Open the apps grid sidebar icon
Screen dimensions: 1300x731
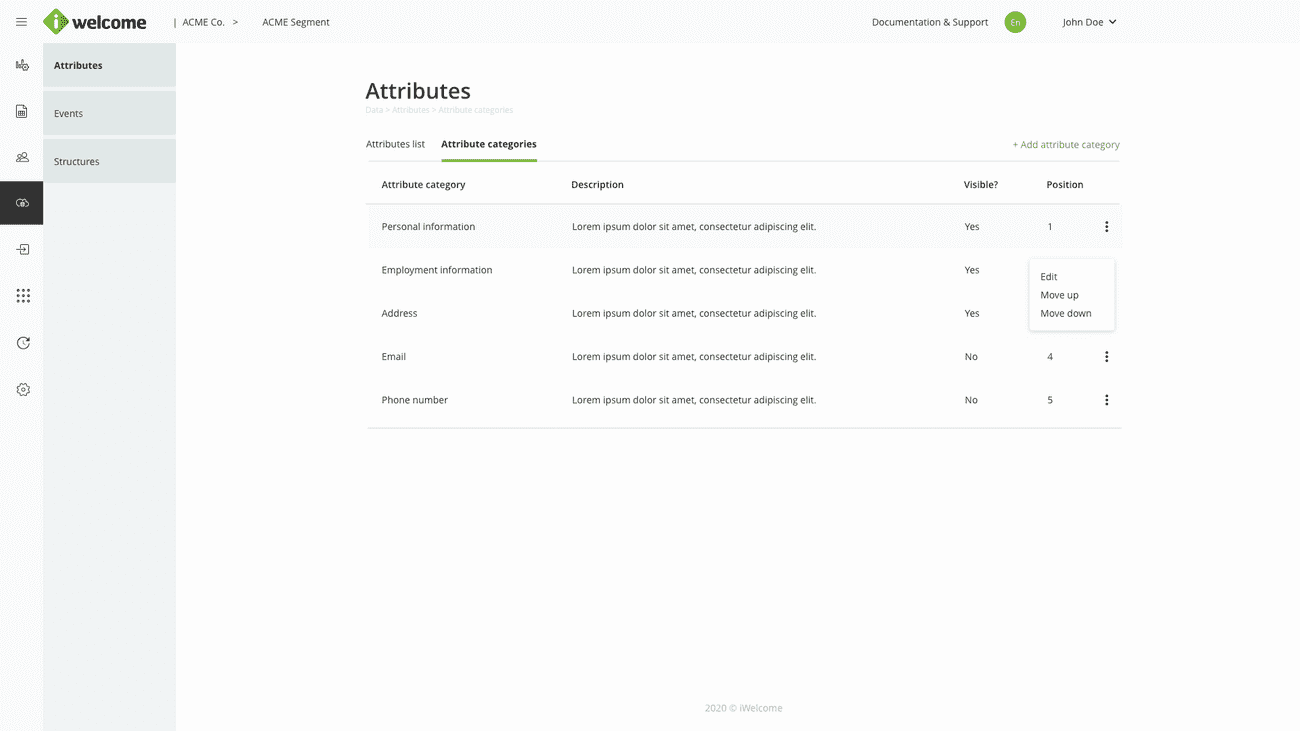tap(22, 296)
